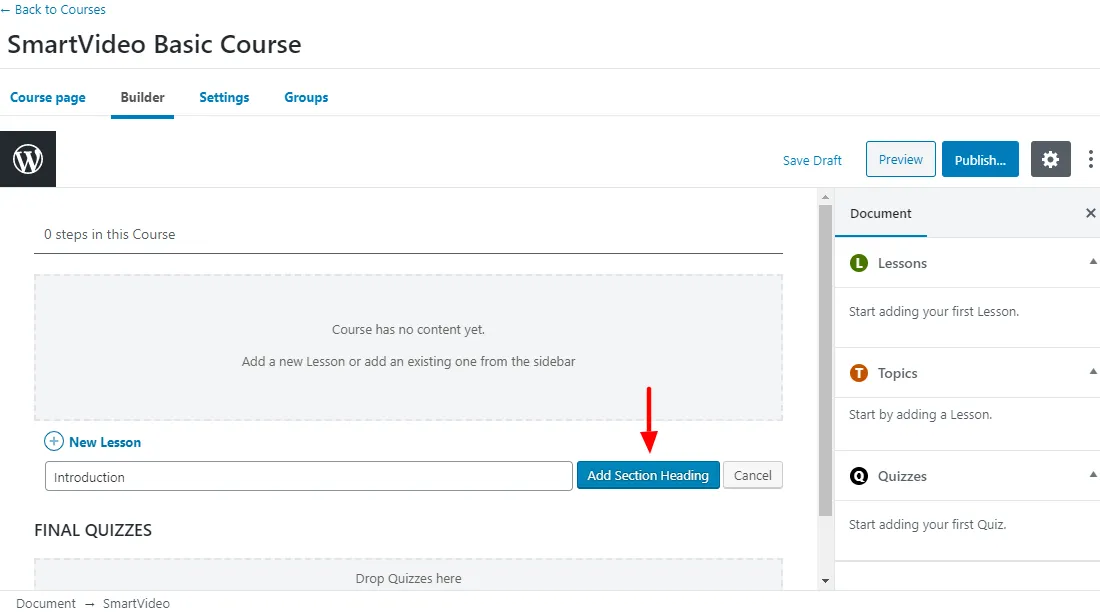Click 'Start adding your first Lesson.' text
The width and height of the screenshot is (1100, 615).
[x=934, y=311]
